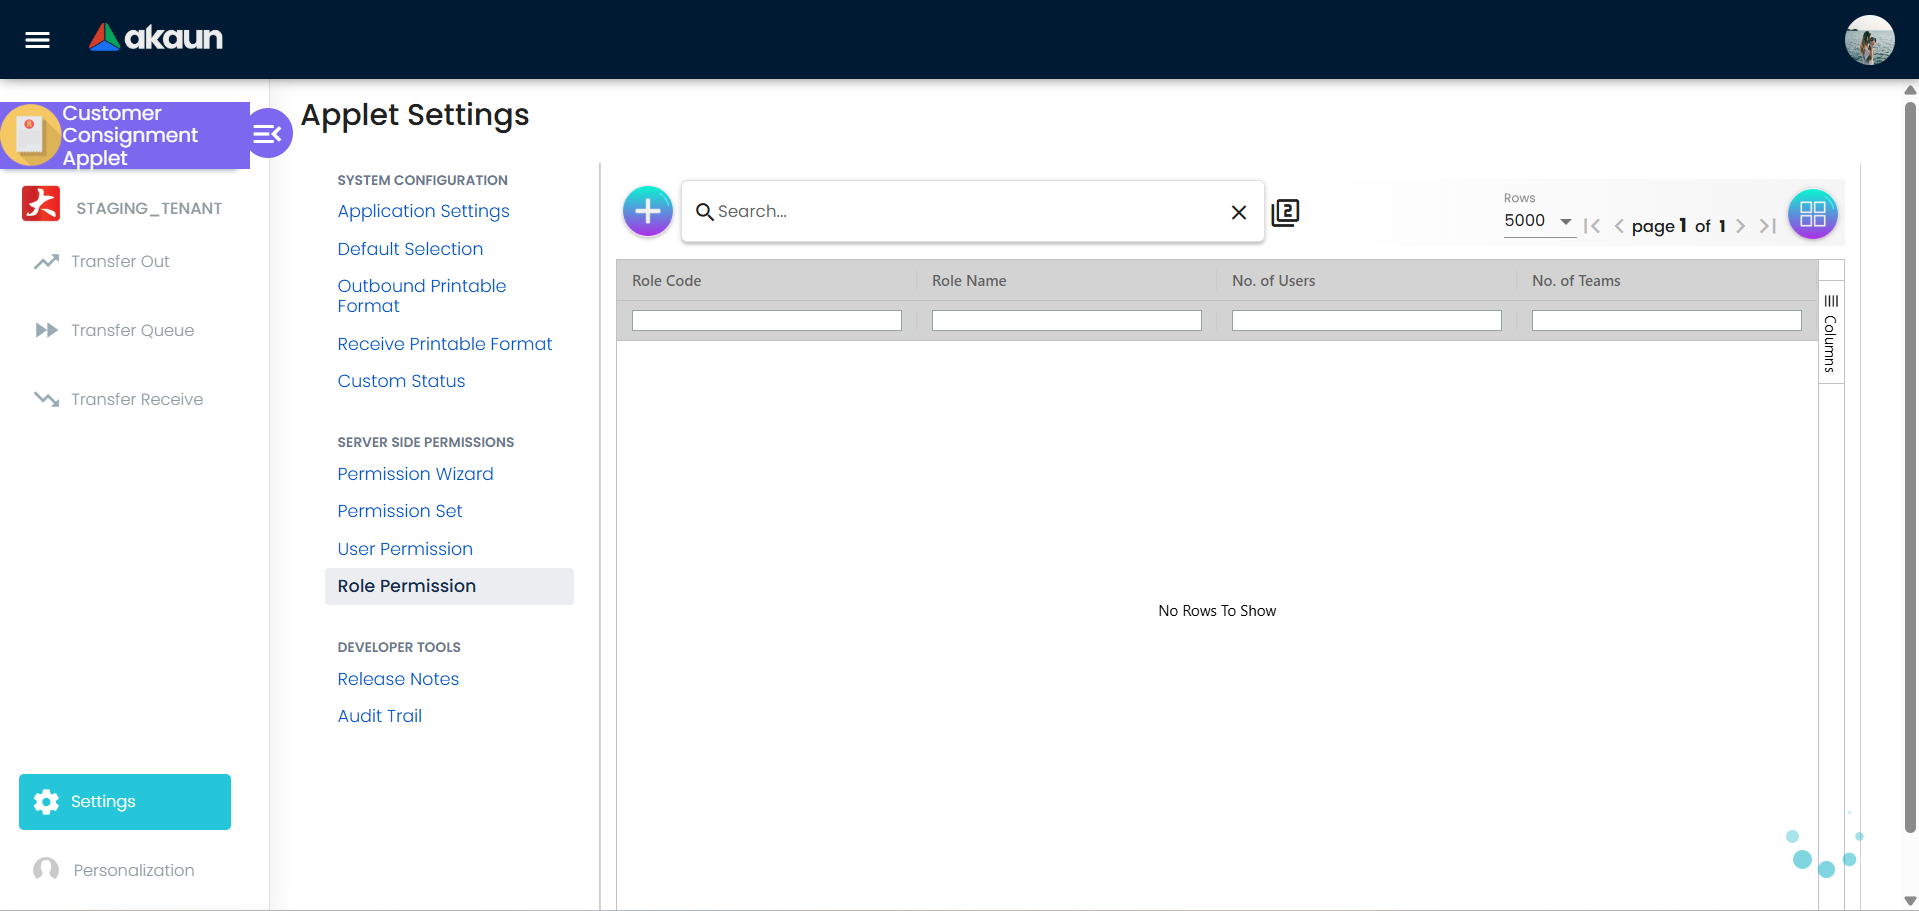
Task: Collapse the sidebar using the arrow toggle
Action: click(268, 133)
